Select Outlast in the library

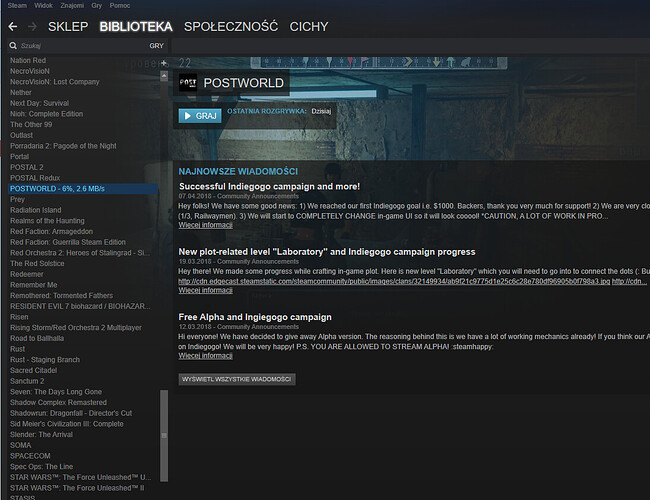[22, 135]
